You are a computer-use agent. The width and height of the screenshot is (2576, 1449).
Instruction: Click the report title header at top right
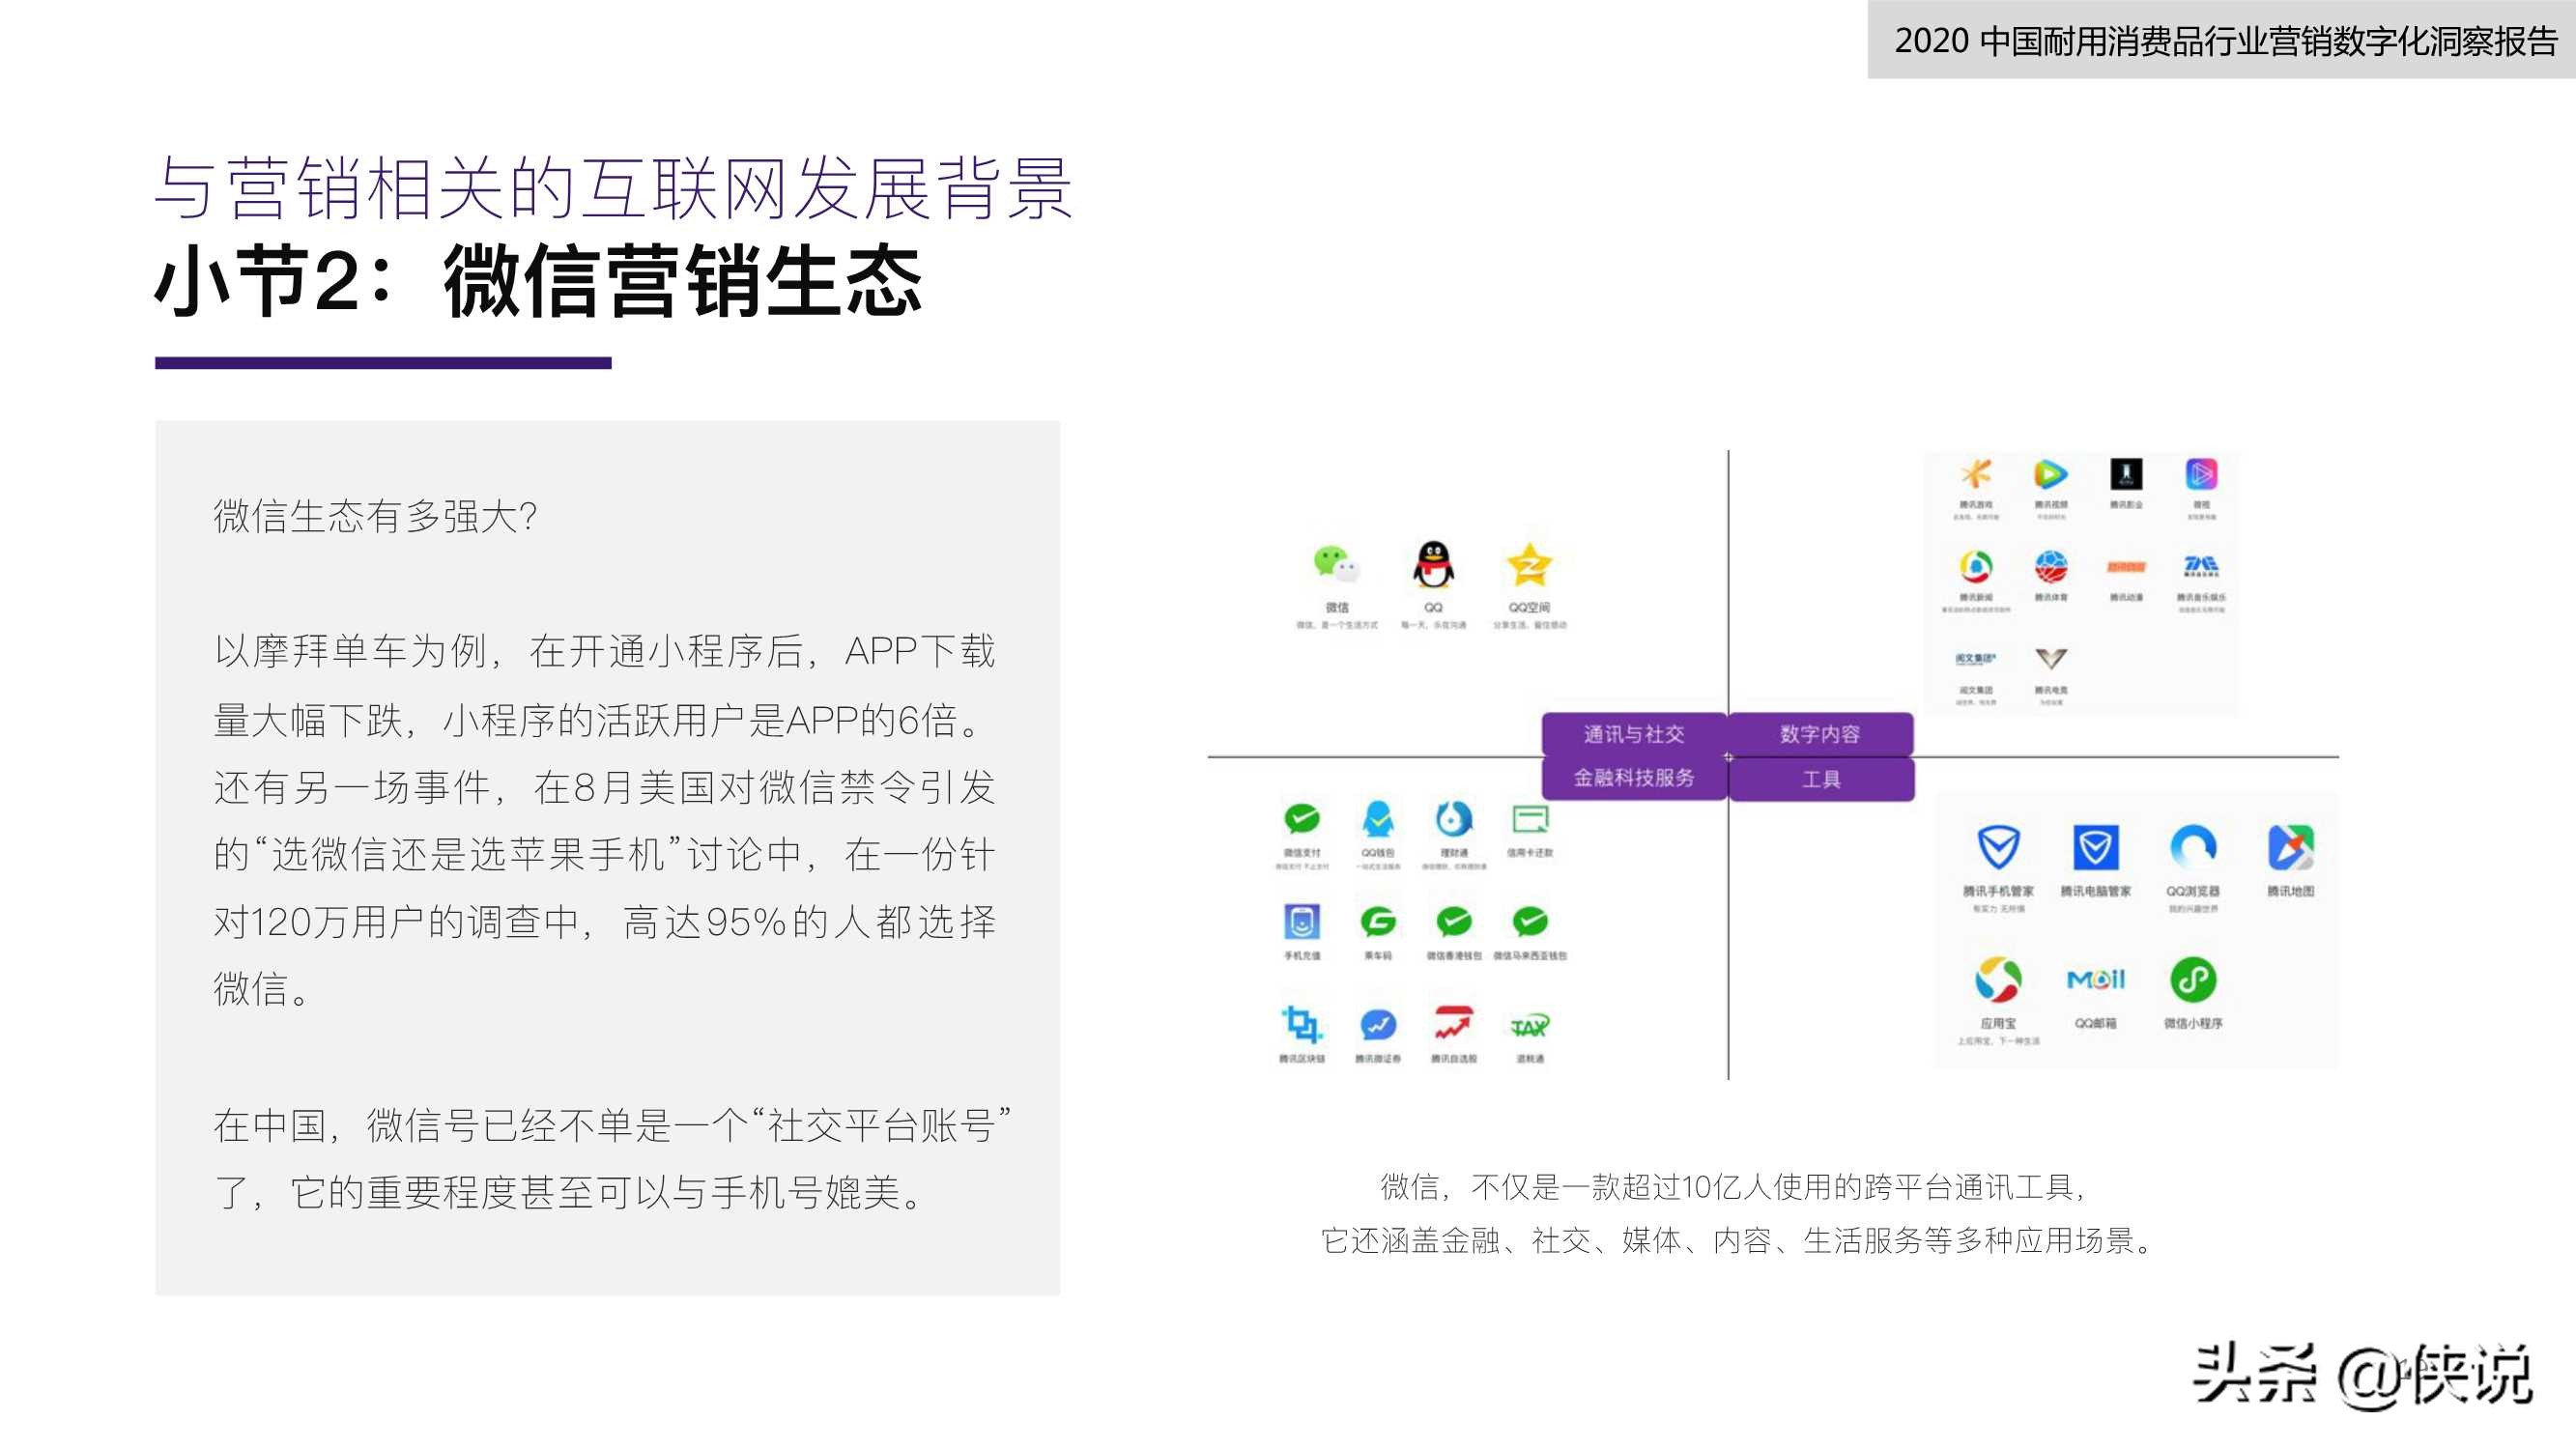[x=2225, y=41]
